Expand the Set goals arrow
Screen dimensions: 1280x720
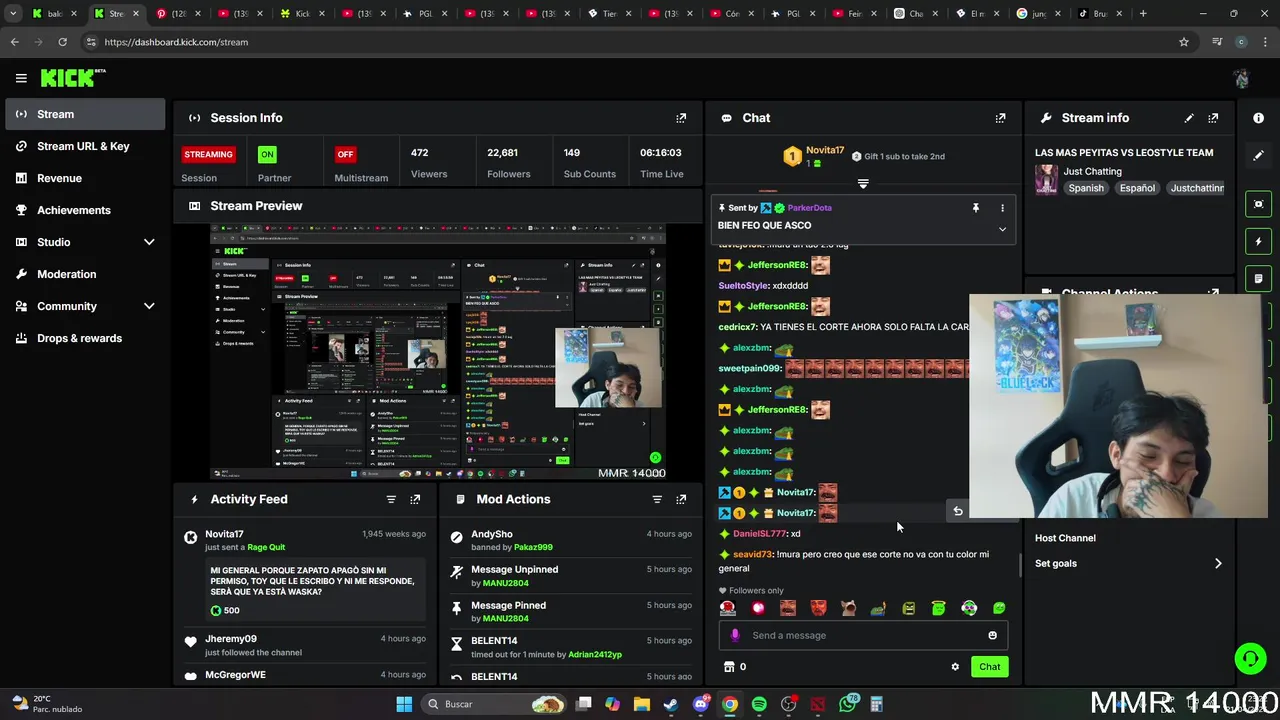coord(1218,564)
